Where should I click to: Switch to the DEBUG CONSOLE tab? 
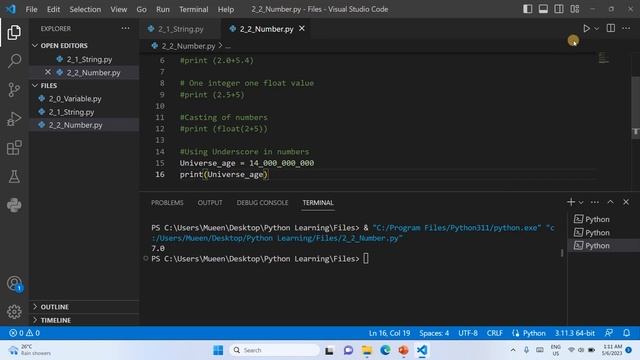tap(262, 203)
